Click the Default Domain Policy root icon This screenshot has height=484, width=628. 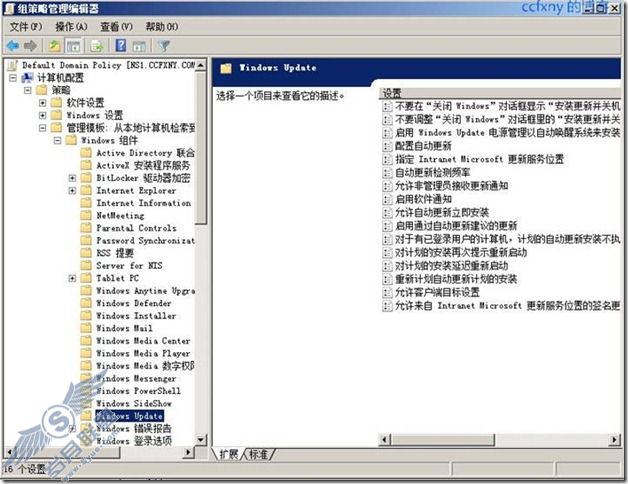coord(13,65)
